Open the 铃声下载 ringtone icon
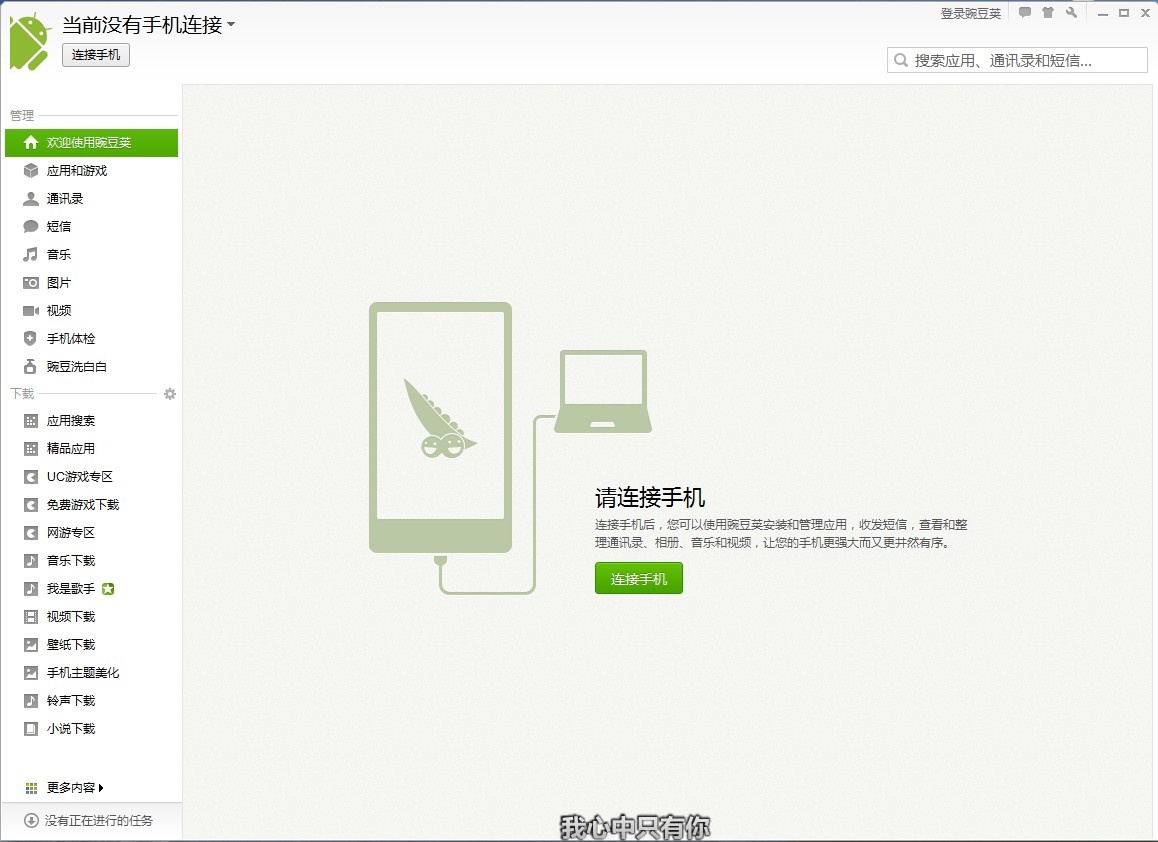The height and width of the screenshot is (842, 1158). coord(30,701)
